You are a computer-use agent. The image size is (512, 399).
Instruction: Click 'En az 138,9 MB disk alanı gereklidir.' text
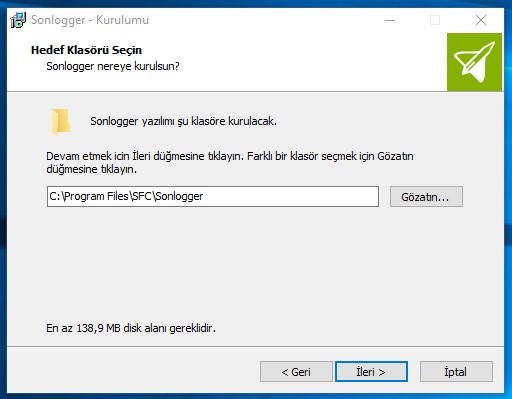(x=131, y=328)
